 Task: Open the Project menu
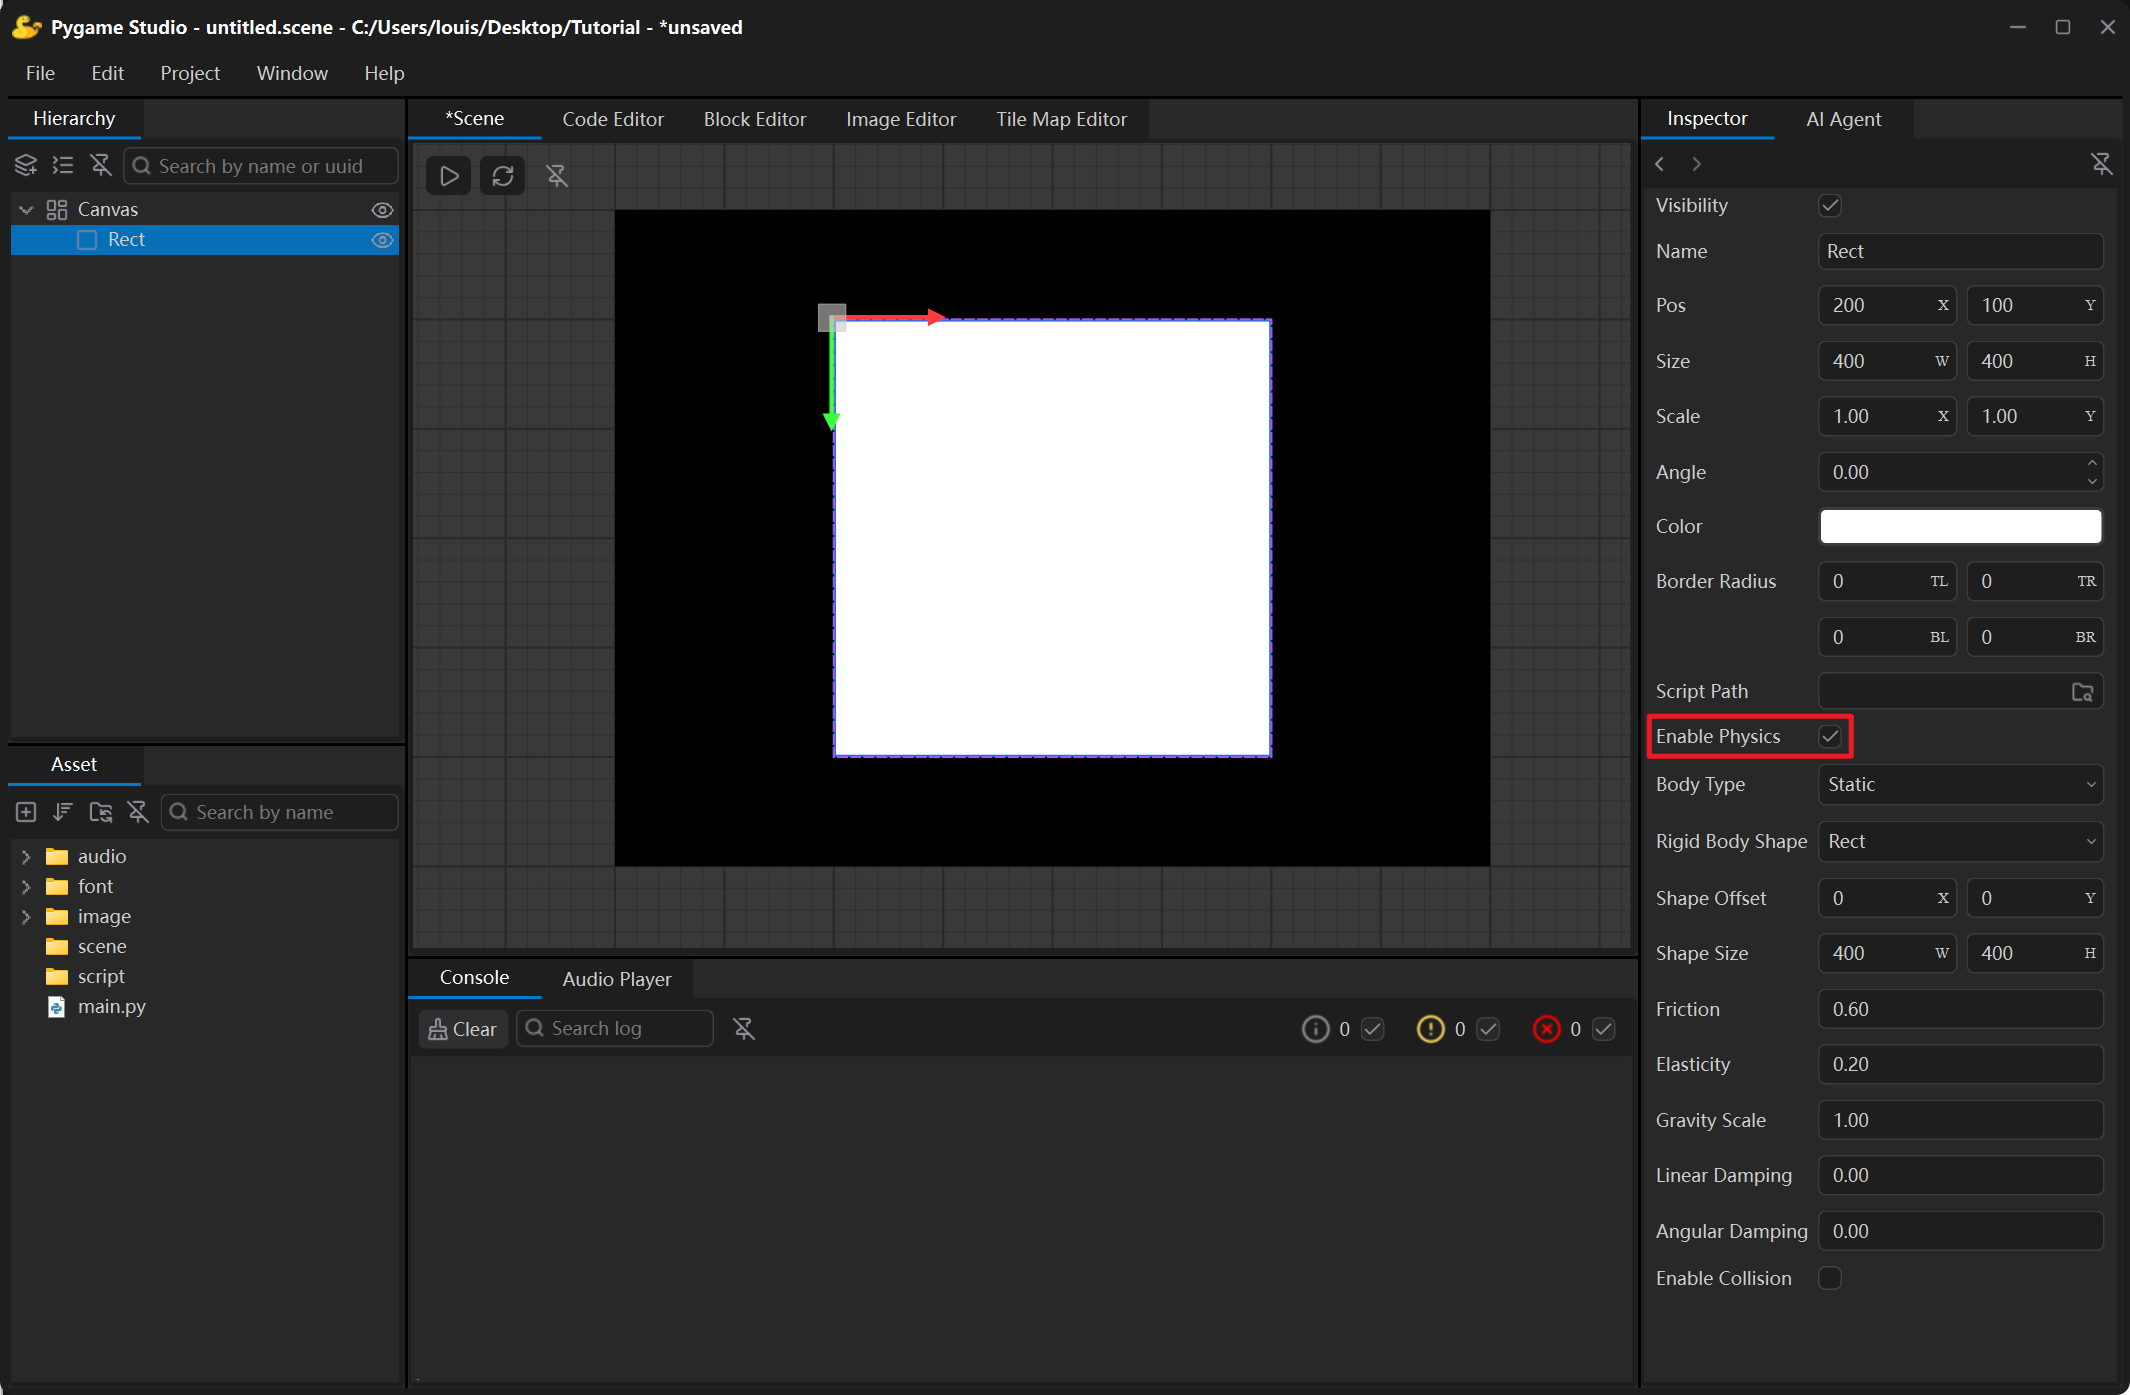tap(190, 73)
